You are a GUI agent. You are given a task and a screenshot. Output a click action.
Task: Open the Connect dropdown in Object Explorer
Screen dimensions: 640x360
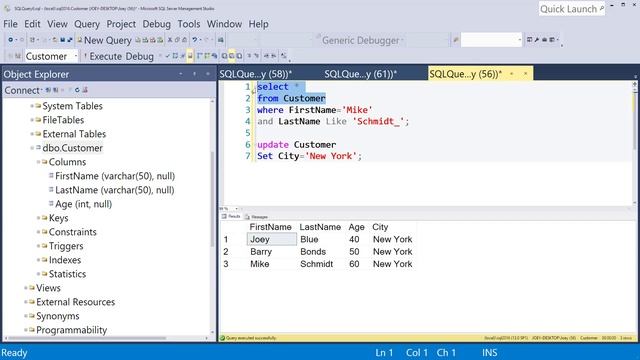[x=22, y=90]
